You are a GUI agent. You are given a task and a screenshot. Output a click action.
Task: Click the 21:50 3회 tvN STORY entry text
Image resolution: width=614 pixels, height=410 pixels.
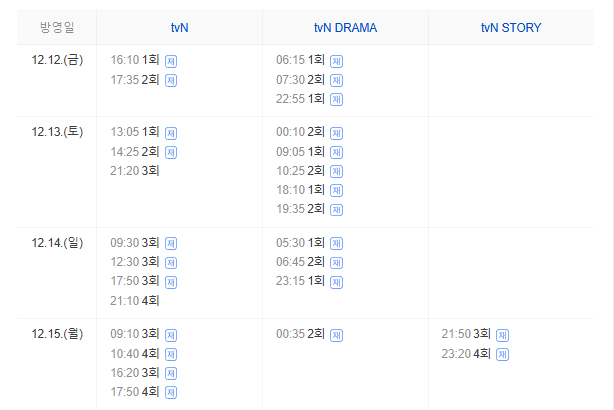(466, 334)
